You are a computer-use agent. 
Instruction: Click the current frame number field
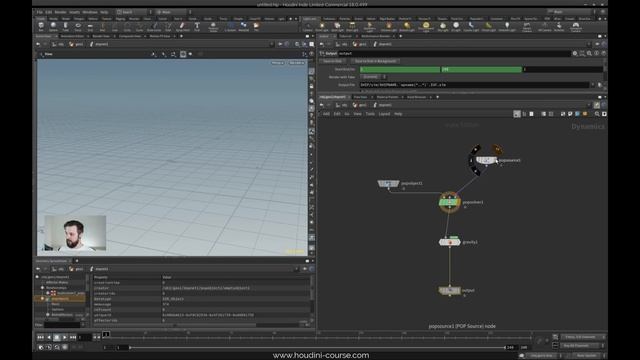point(84,337)
